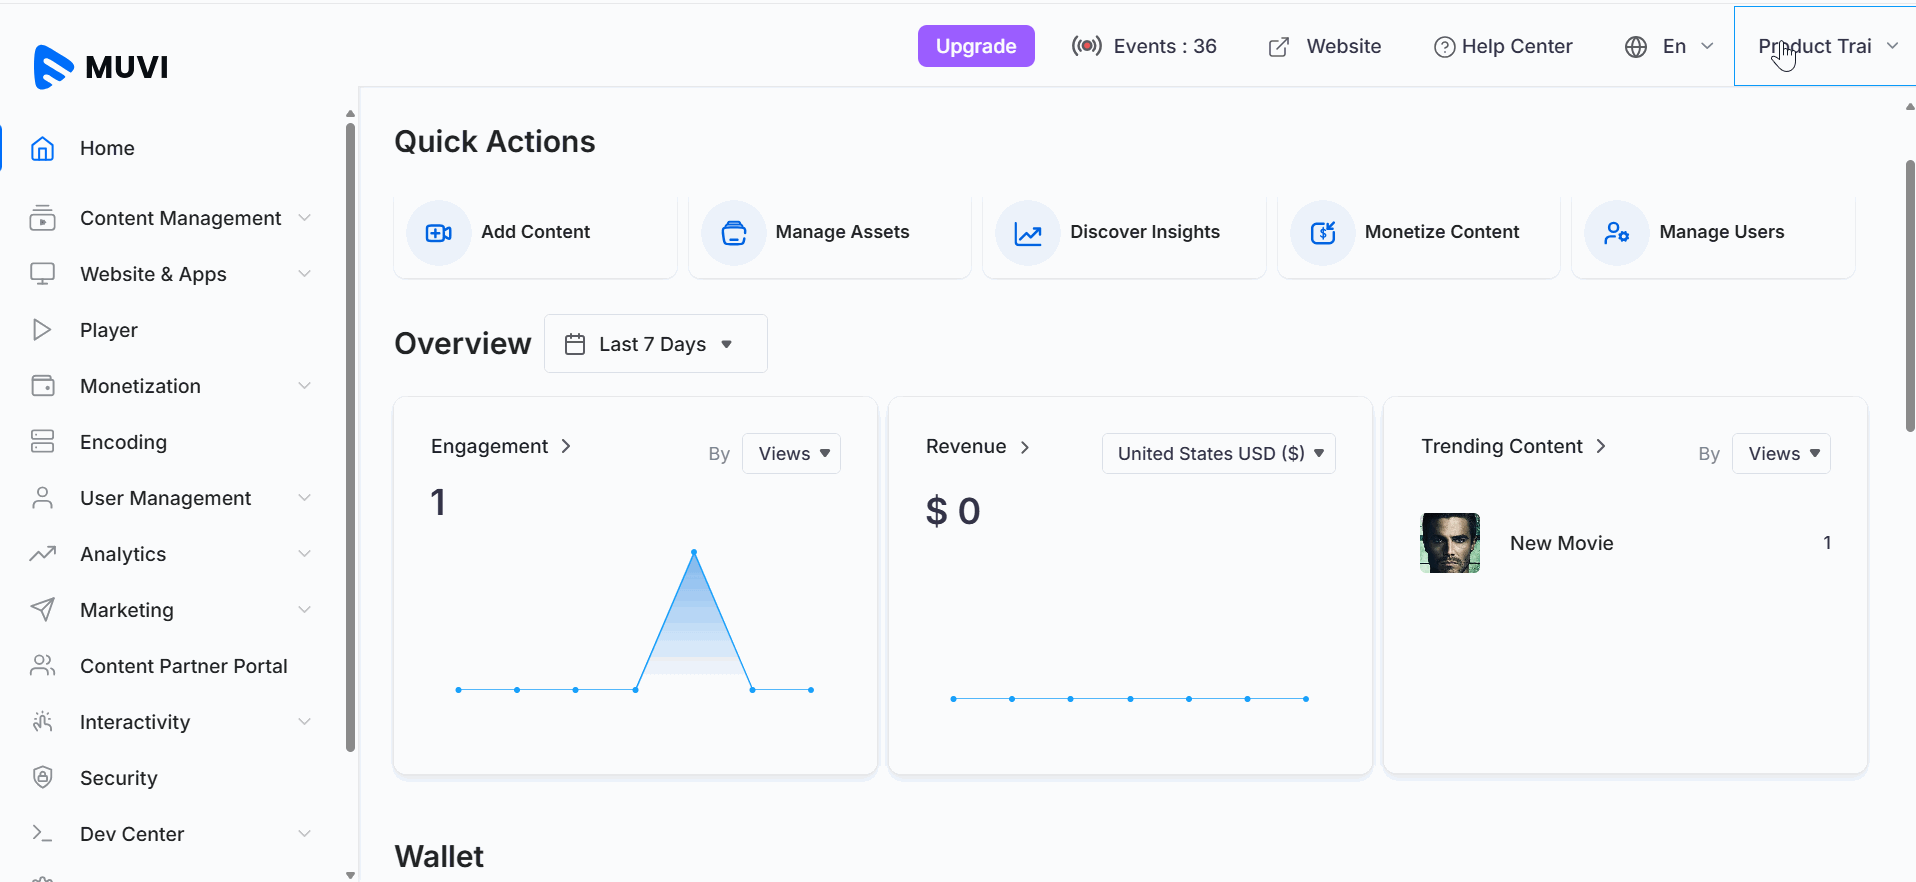Click the Add Content camera icon
Viewport: 1916px width, 882px height.
coord(438,233)
